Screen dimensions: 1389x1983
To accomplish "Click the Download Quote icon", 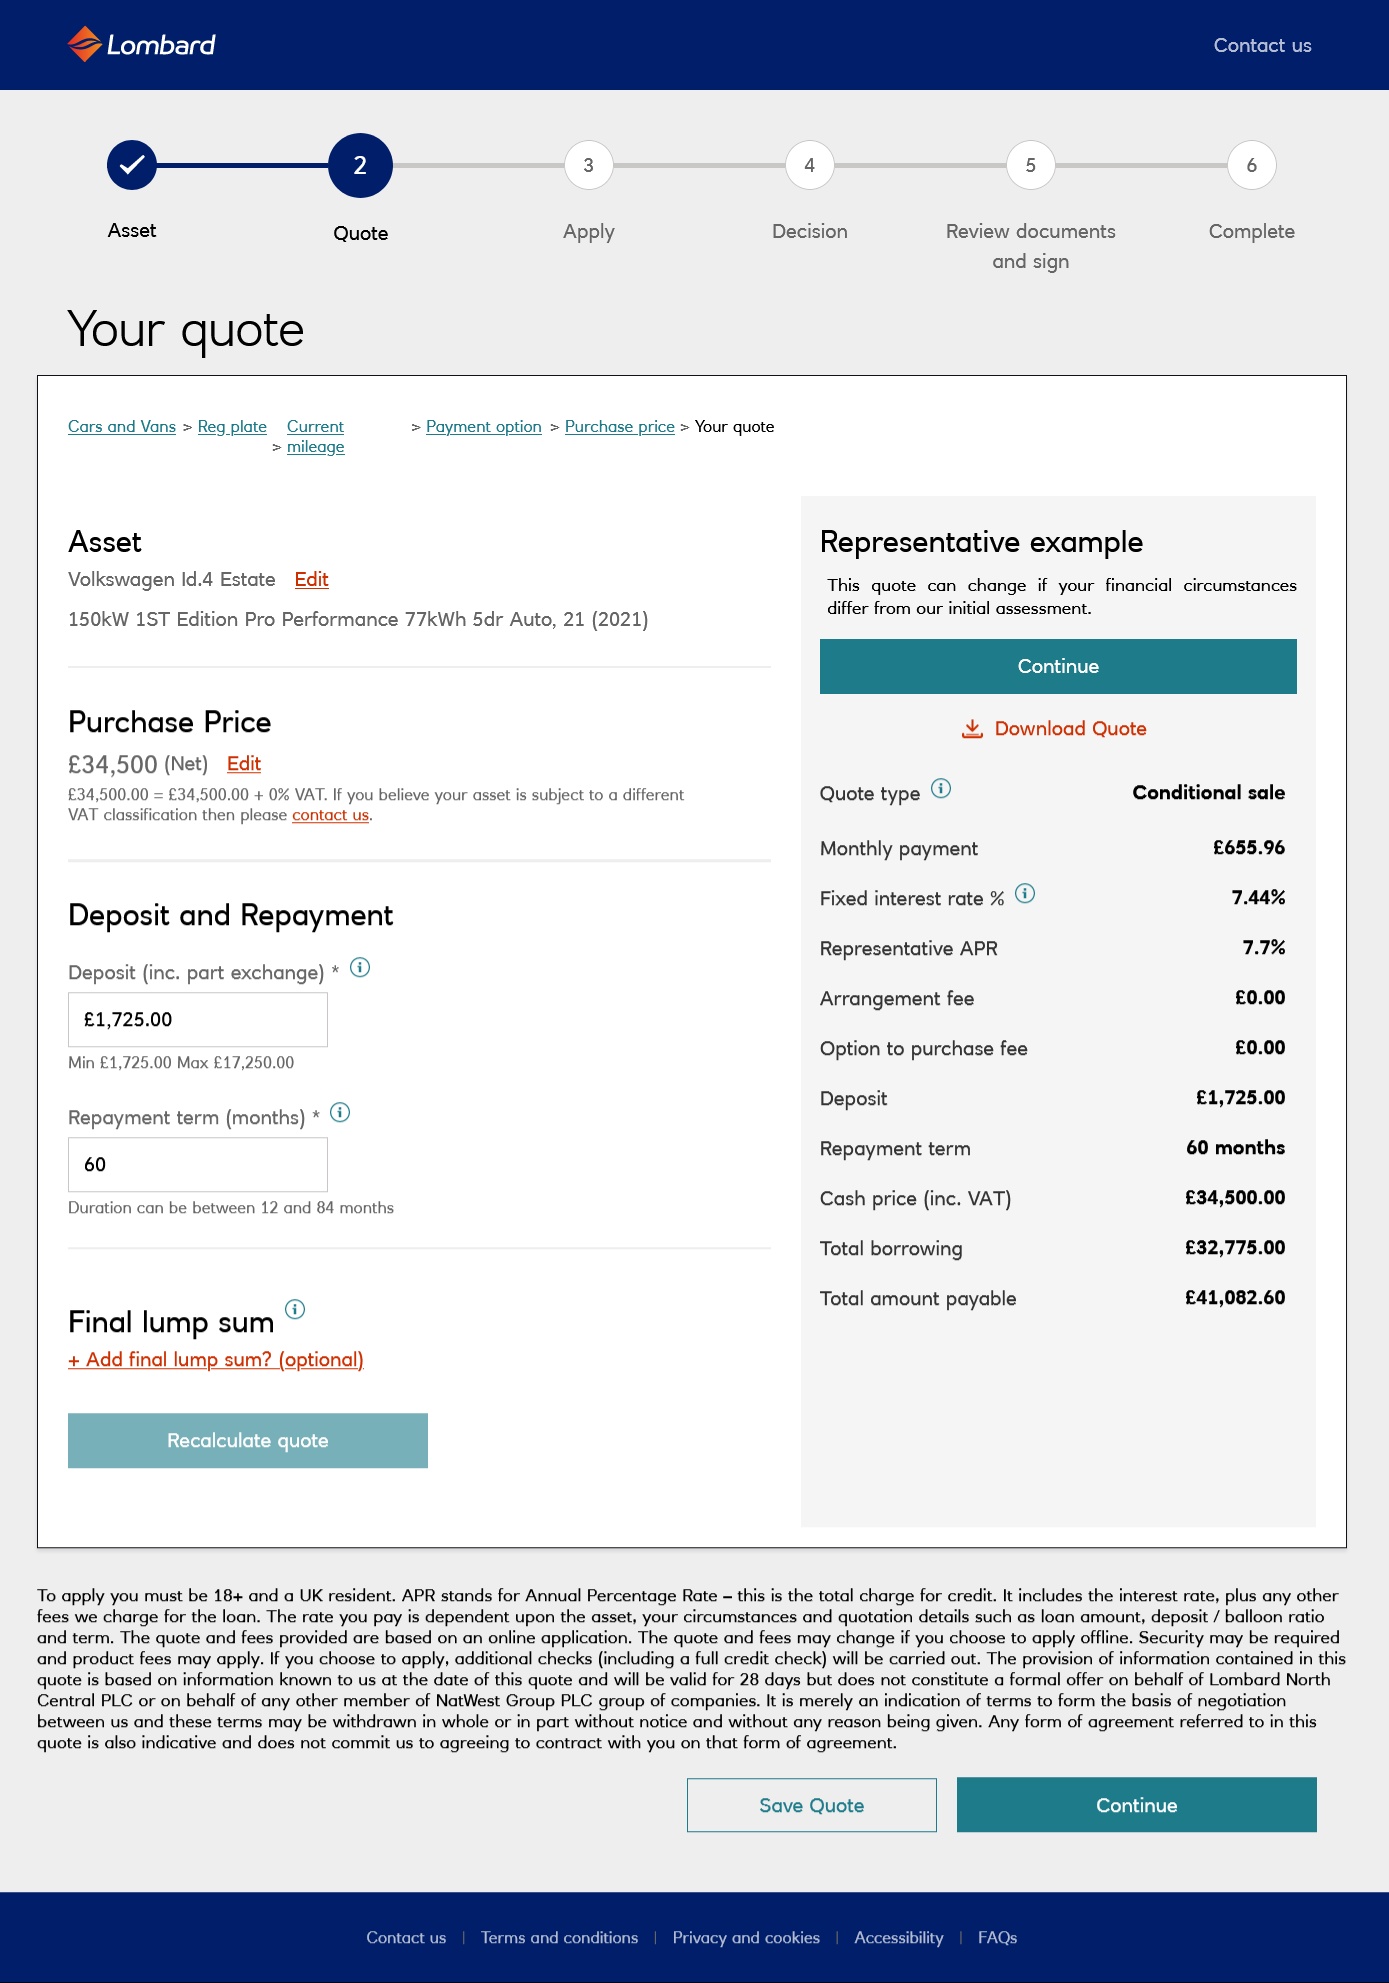I will 972,729.
